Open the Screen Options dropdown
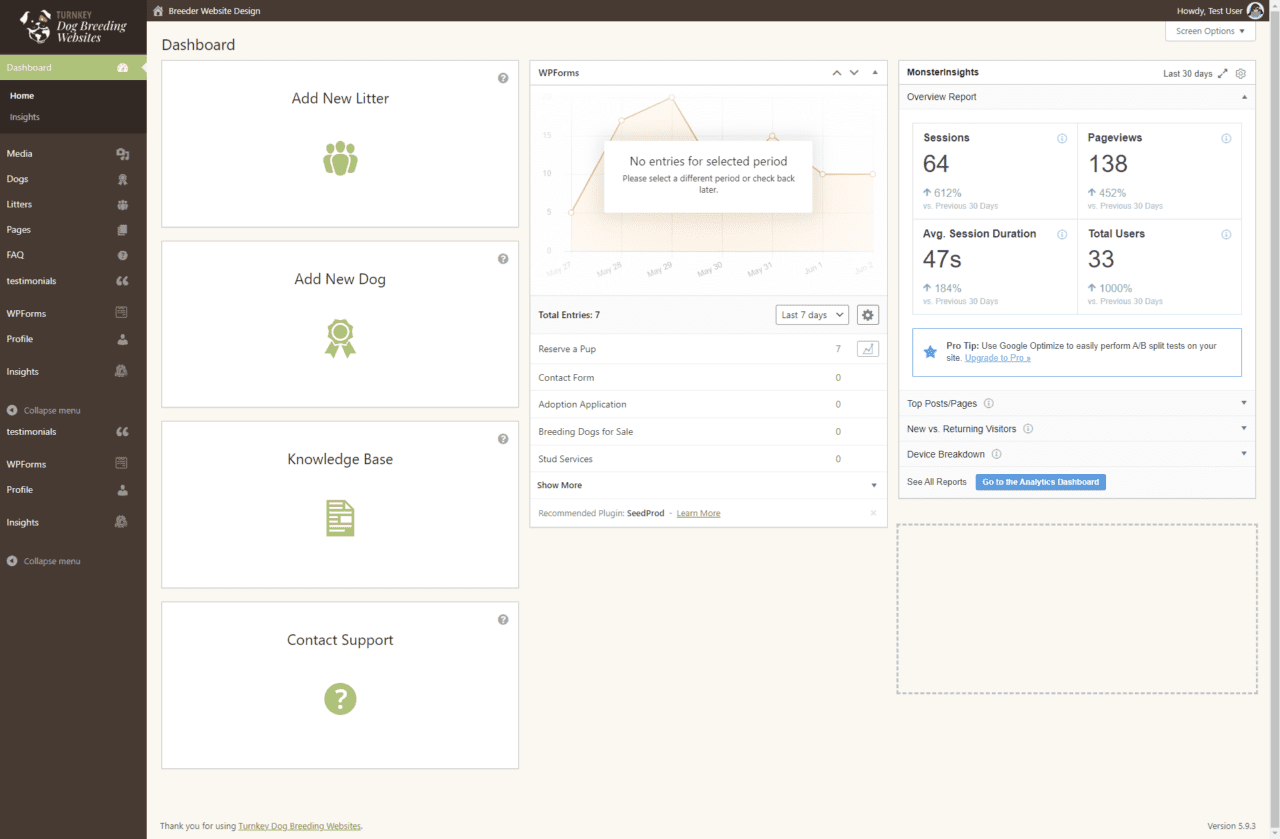 pyautogui.click(x=1210, y=31)
